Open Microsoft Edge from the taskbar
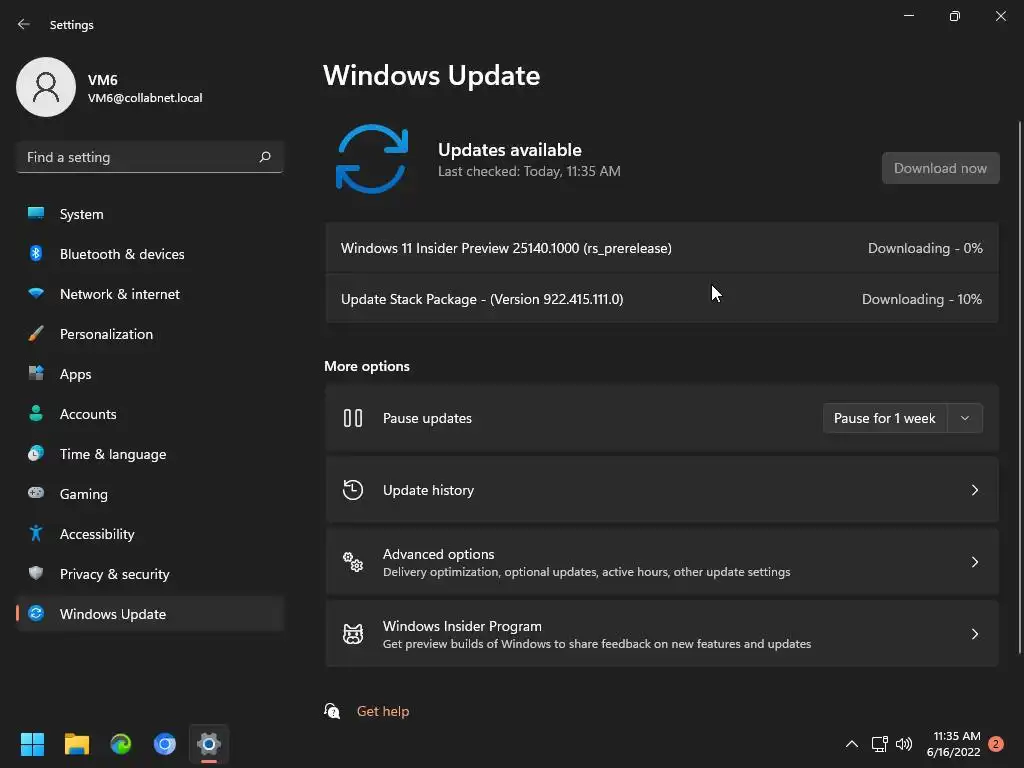This screenshot has width=1024, height=768. tap(121, 744)
